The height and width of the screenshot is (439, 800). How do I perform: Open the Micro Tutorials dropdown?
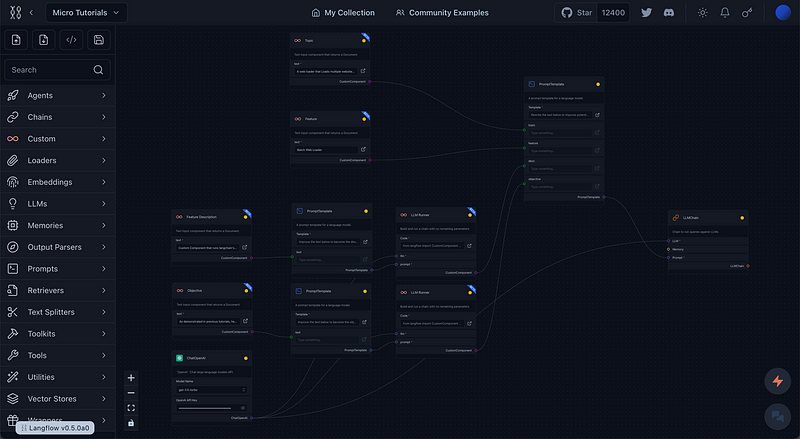tap(86, 13)
